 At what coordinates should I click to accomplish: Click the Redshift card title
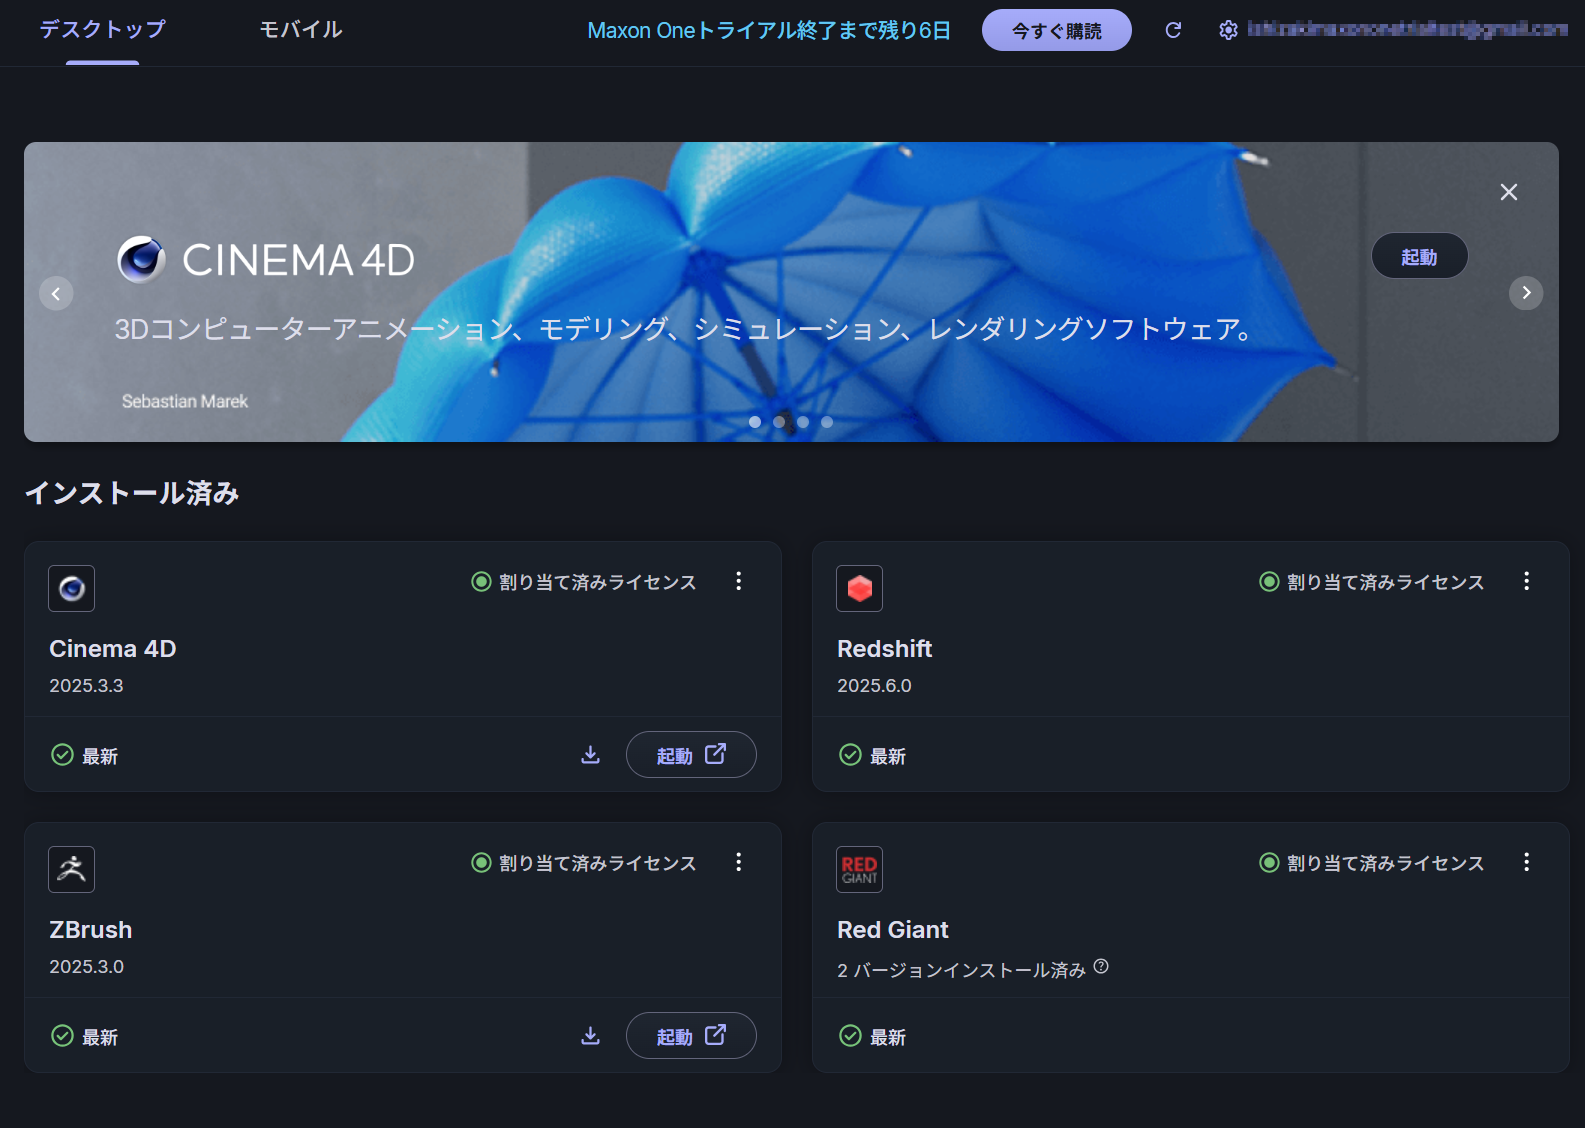tap(885, 649)
